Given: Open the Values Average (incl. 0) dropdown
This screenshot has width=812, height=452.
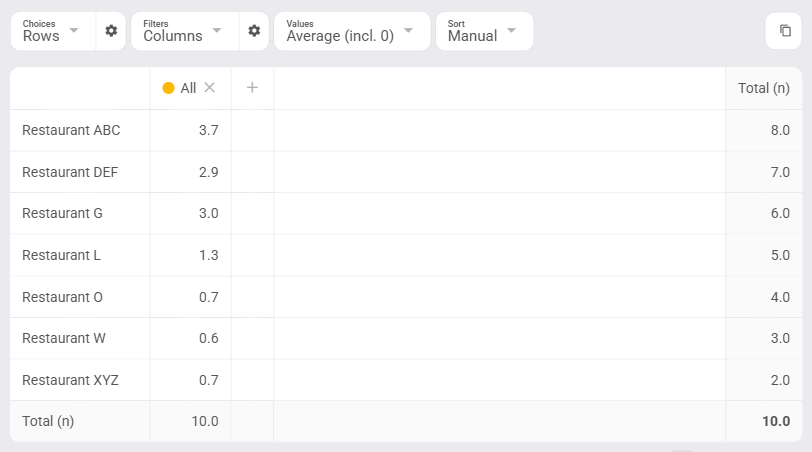Looking at the screenshot, I should pyautogui.click(x=352, y=31).
